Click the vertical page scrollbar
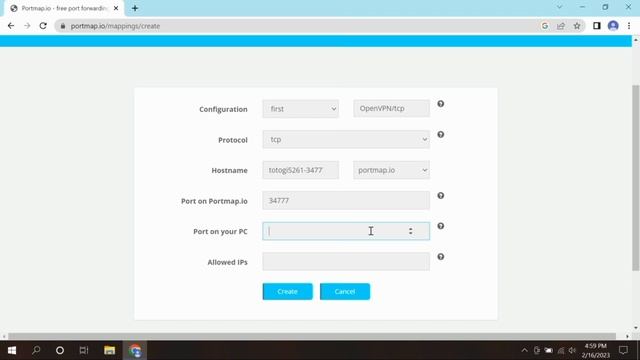The image size is (640, 360). pyautogui.click(x=636, y=178)
